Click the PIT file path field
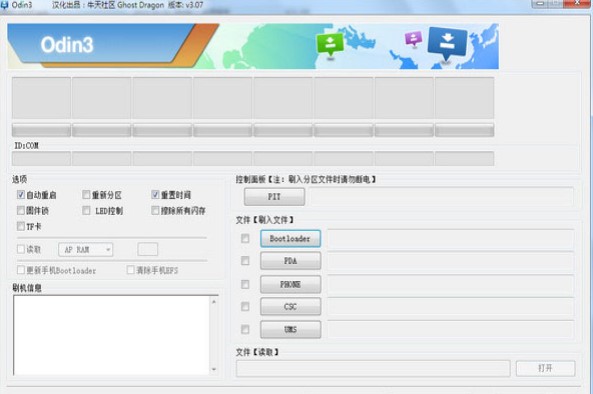 point(441,197)
